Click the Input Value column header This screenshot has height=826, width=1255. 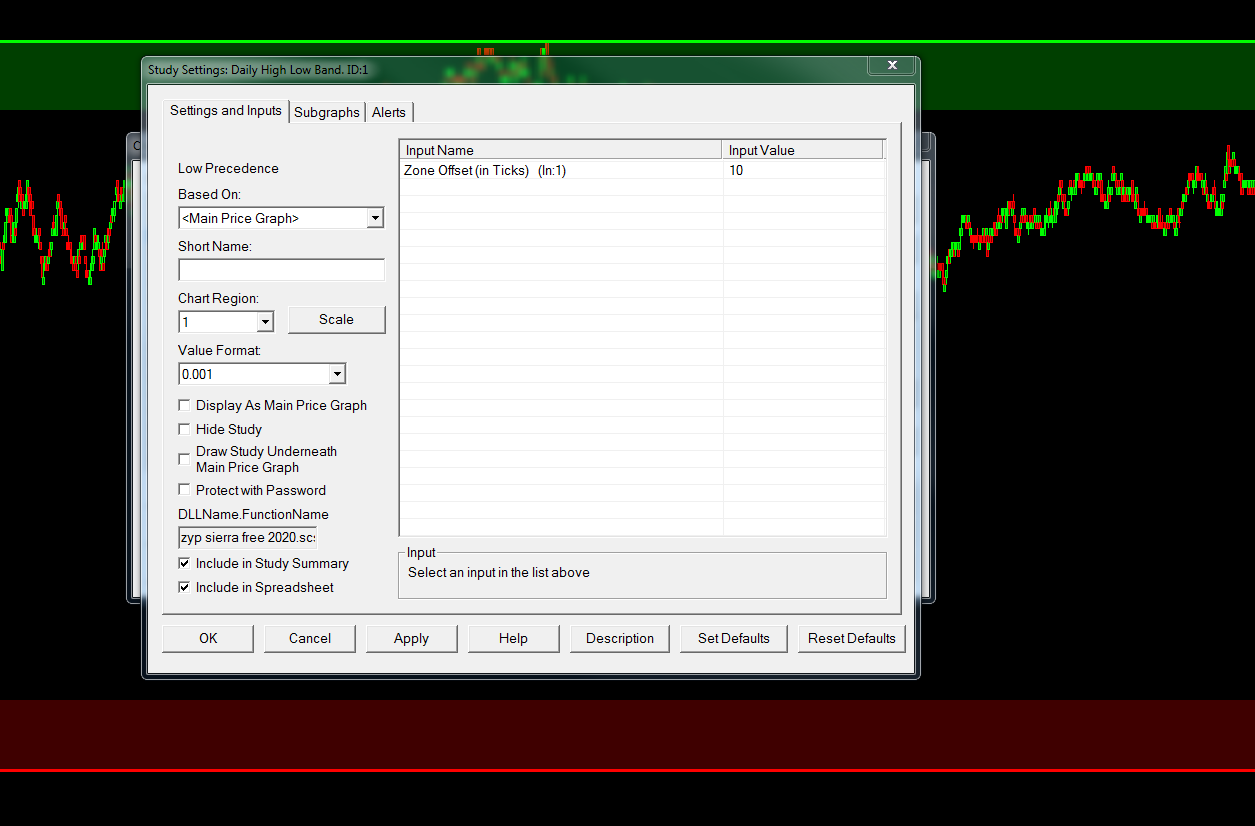(803, 150)
